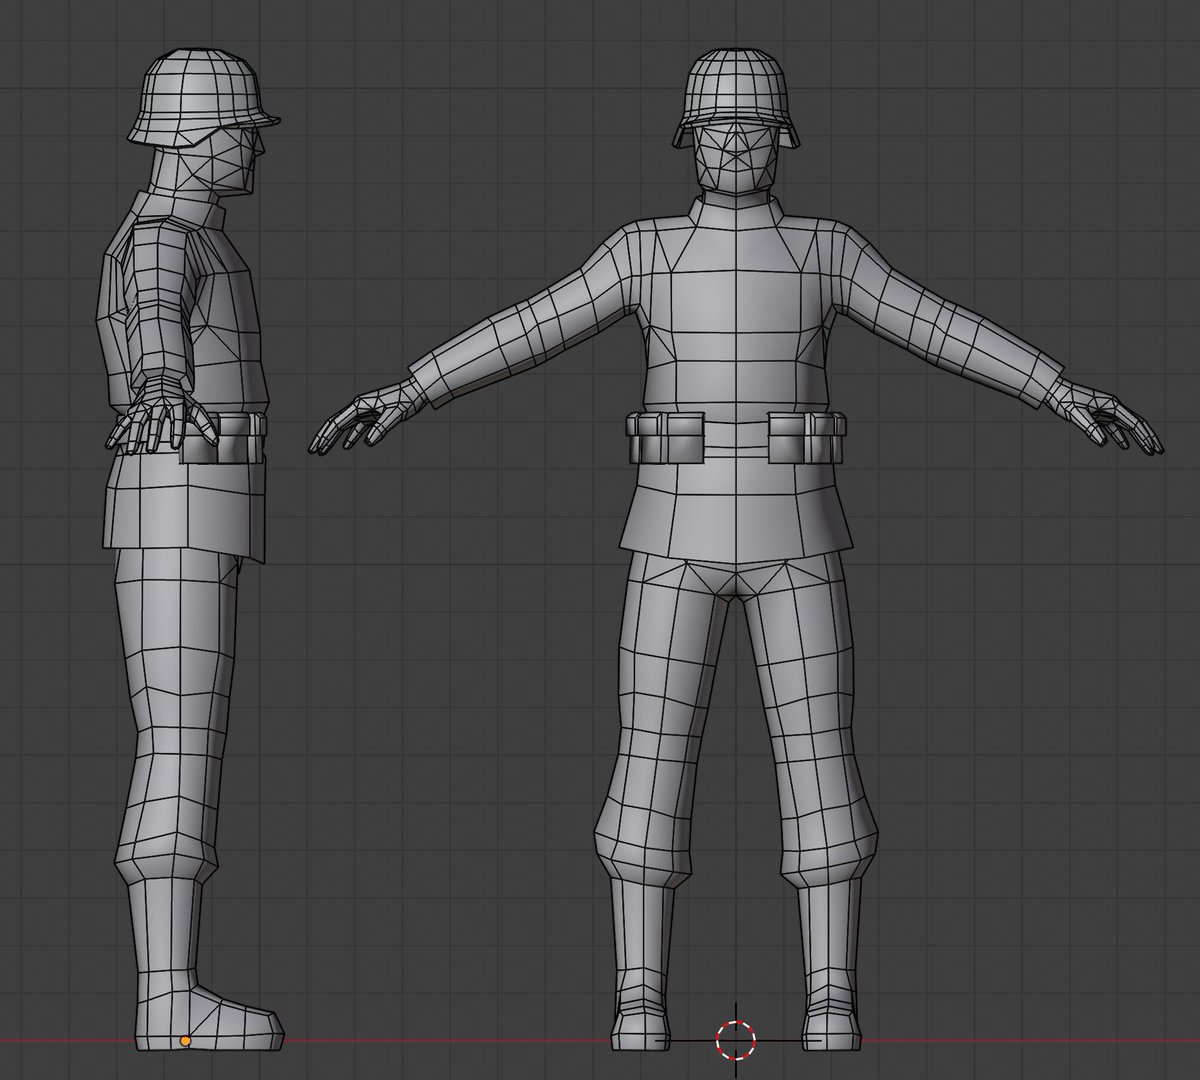
Task: Click the orange origin dot on the boot
Action: 185,1041
